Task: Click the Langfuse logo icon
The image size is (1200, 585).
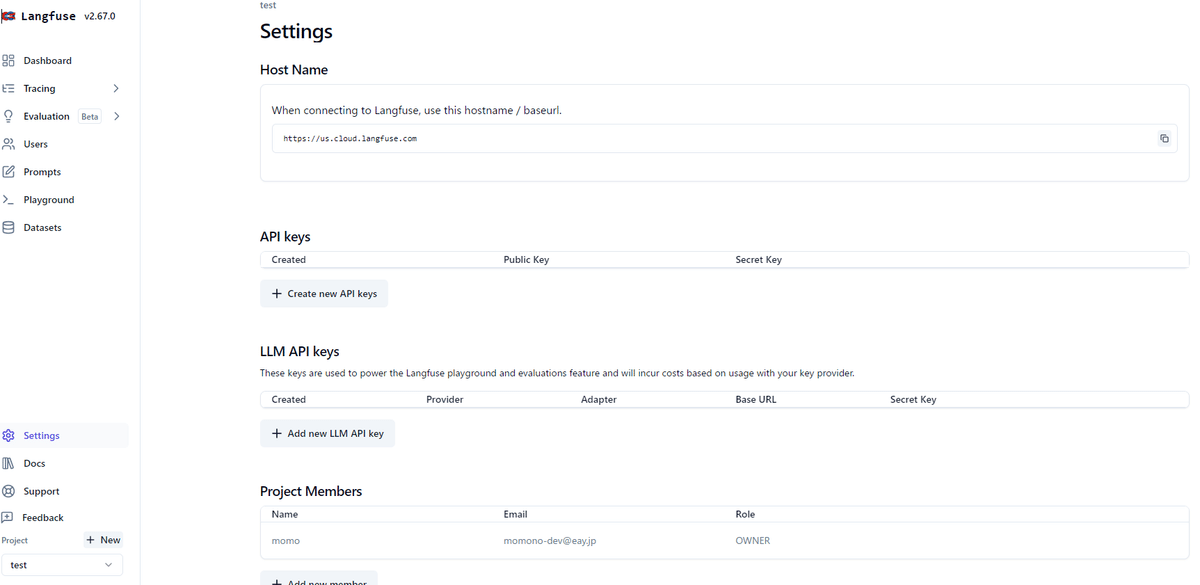Action: 8,16
